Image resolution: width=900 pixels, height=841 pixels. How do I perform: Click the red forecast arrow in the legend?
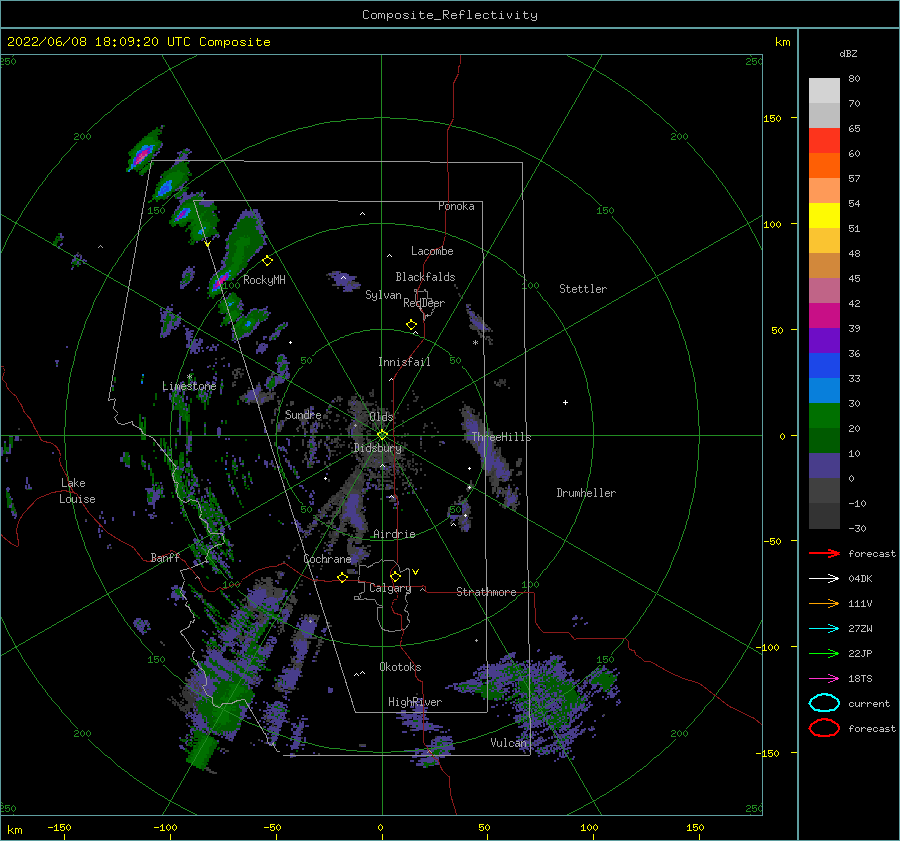click(x=824, y=553)
